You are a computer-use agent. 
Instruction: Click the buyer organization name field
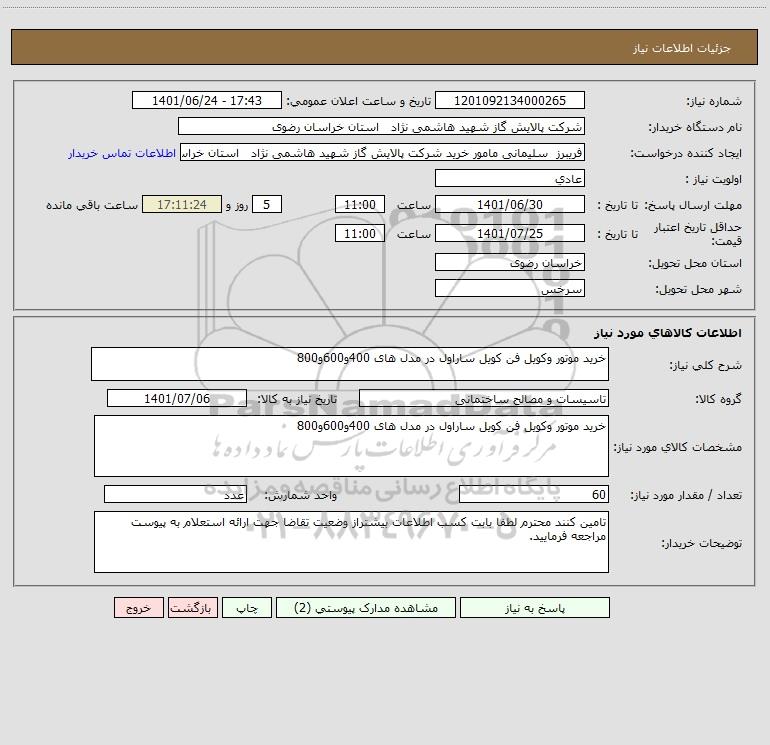381,126
